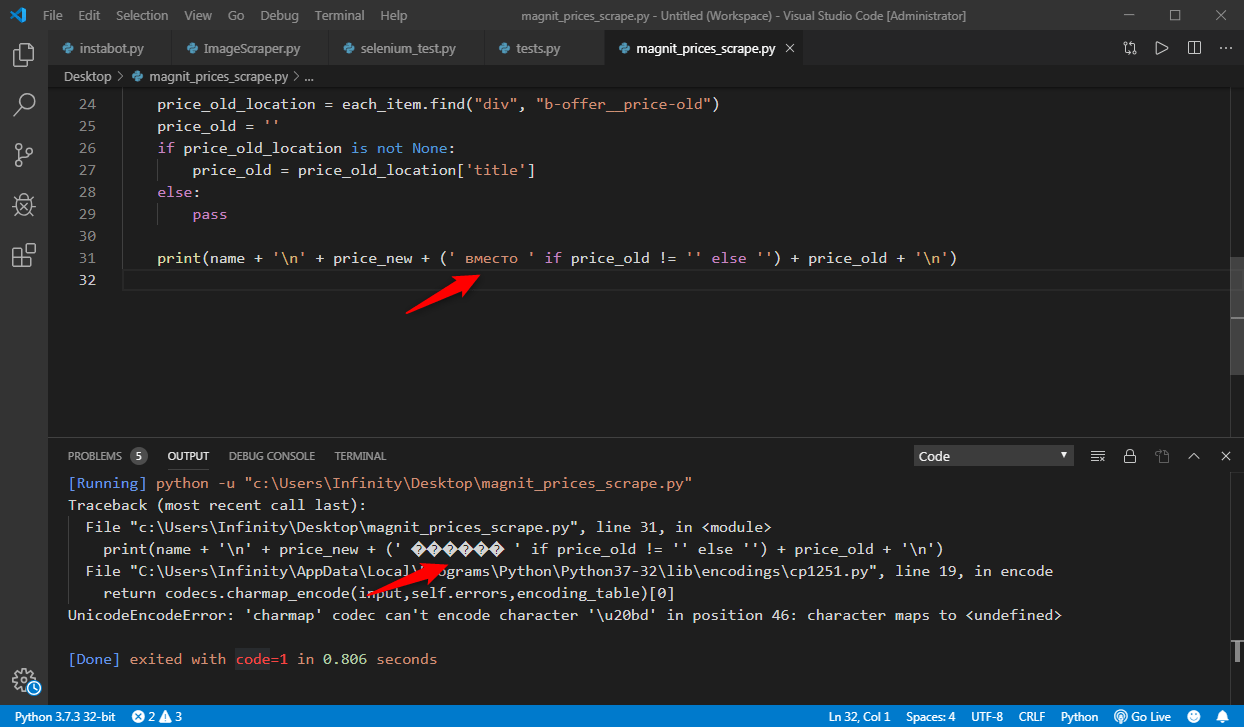Open the Source Control view

pyautogui.click(x=24, y=155)
